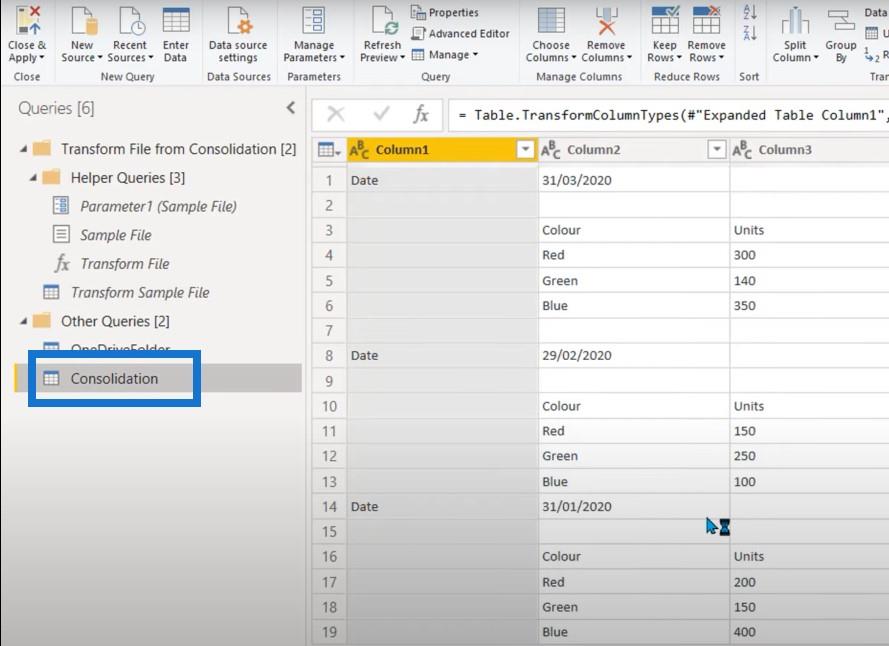The height and width of the screenshot is (646, 889).
Task: Open Data source settings
Action: tap(239, 20)
